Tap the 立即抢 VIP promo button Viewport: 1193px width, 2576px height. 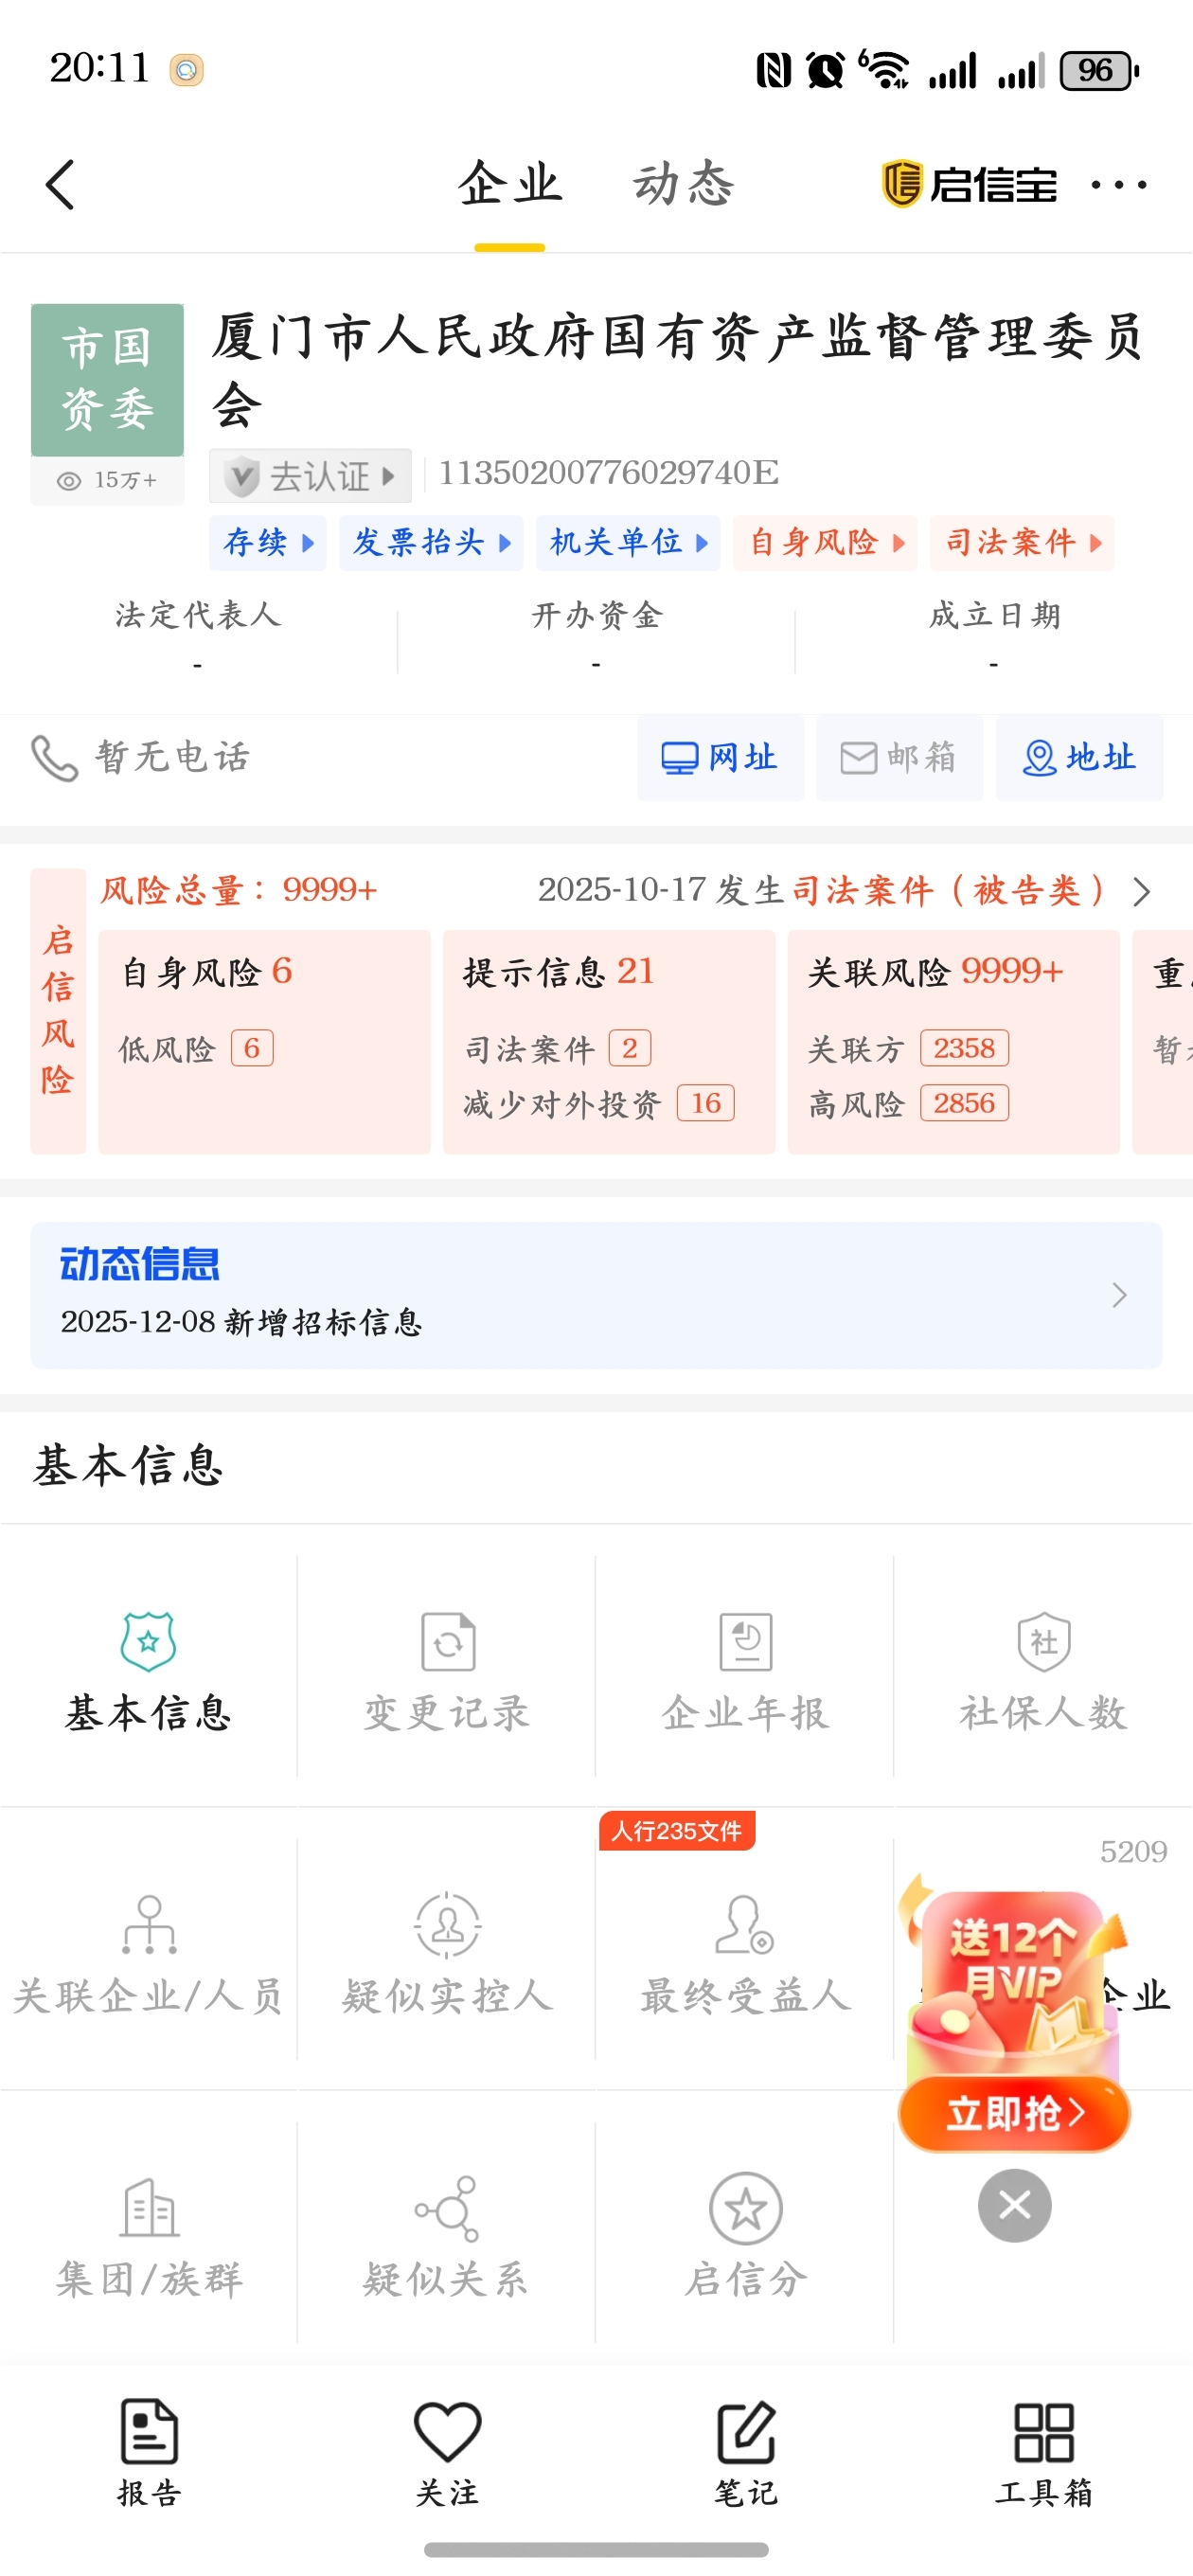click(x=1014, y=2113)
